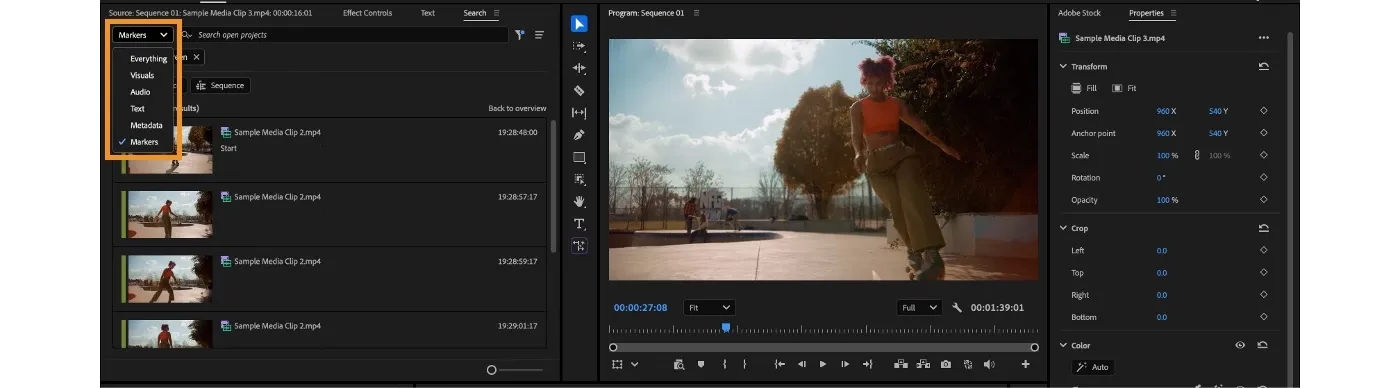Select the Selection arrow tool
This screenshot has width=1400, height=388.
point(579,24)
